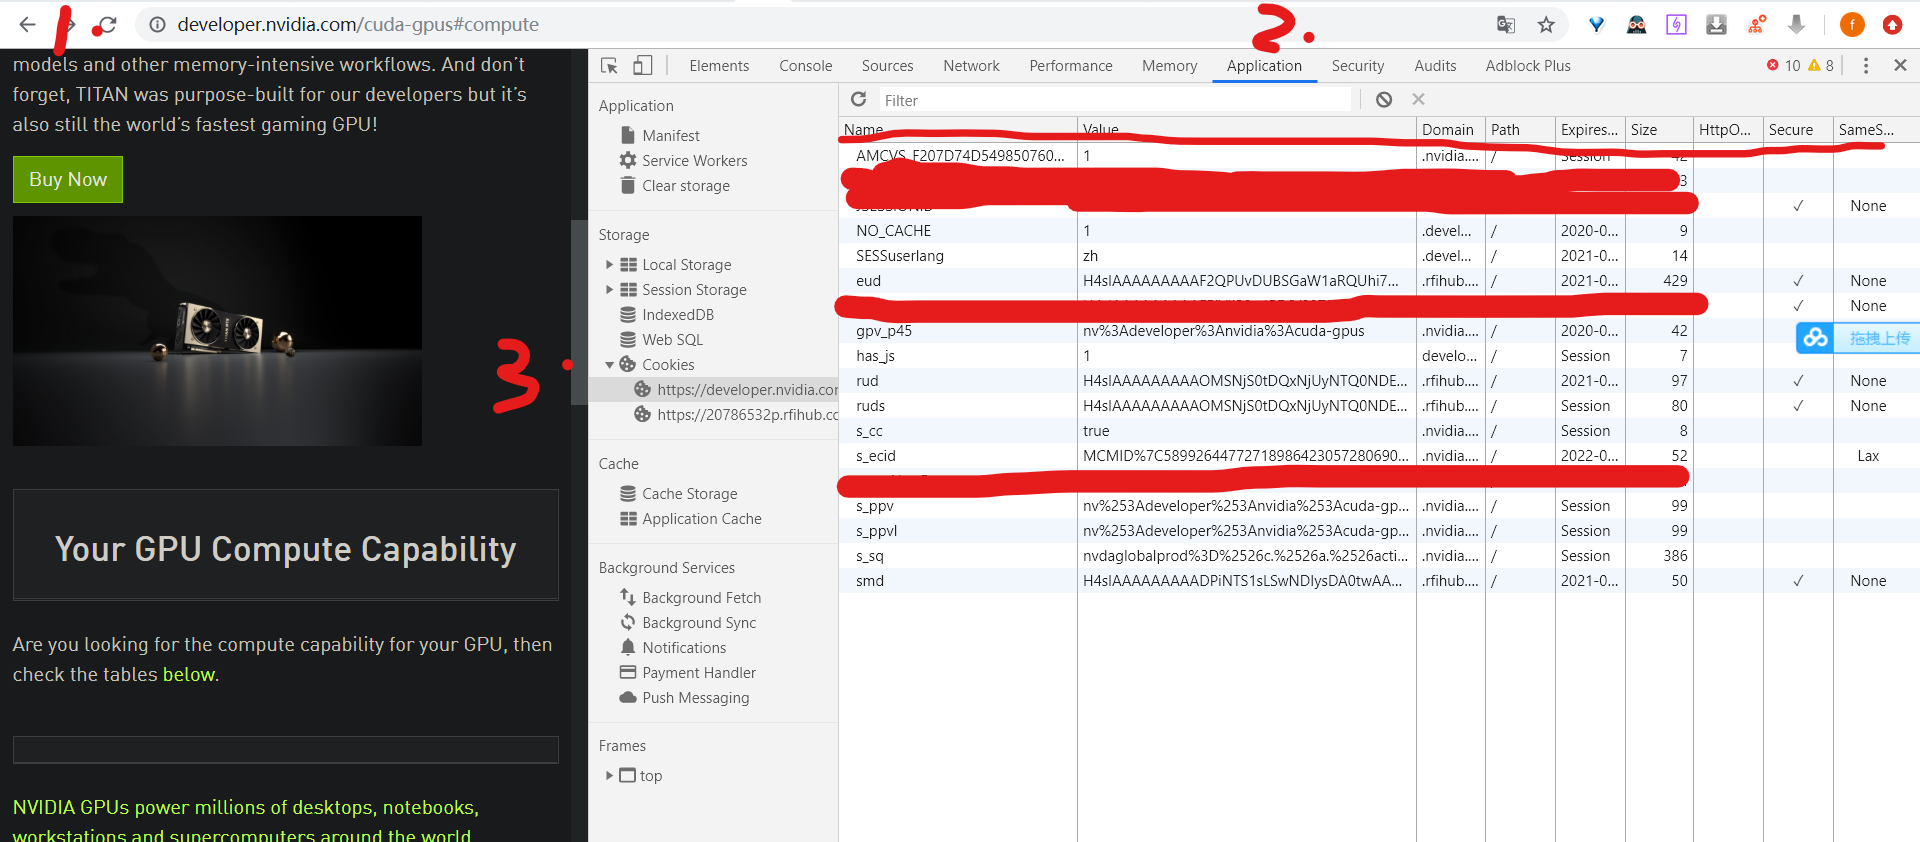Click the red error count badge
Viewport: 1920px width, 842px height.
click(x=1783, y=65)
